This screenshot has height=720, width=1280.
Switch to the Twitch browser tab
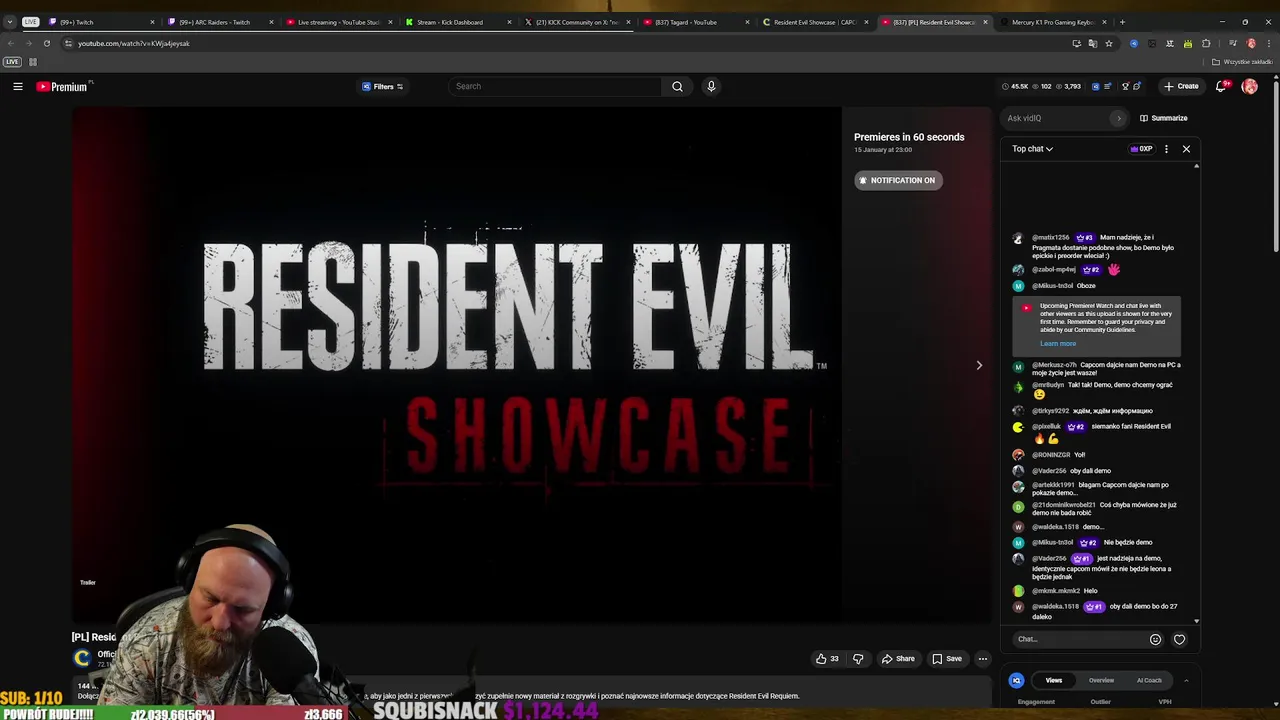coord(100,22)
